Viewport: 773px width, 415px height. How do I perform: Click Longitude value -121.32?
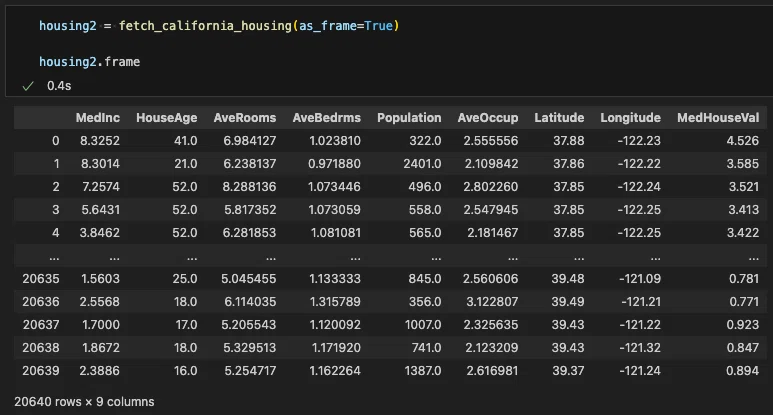640,347
